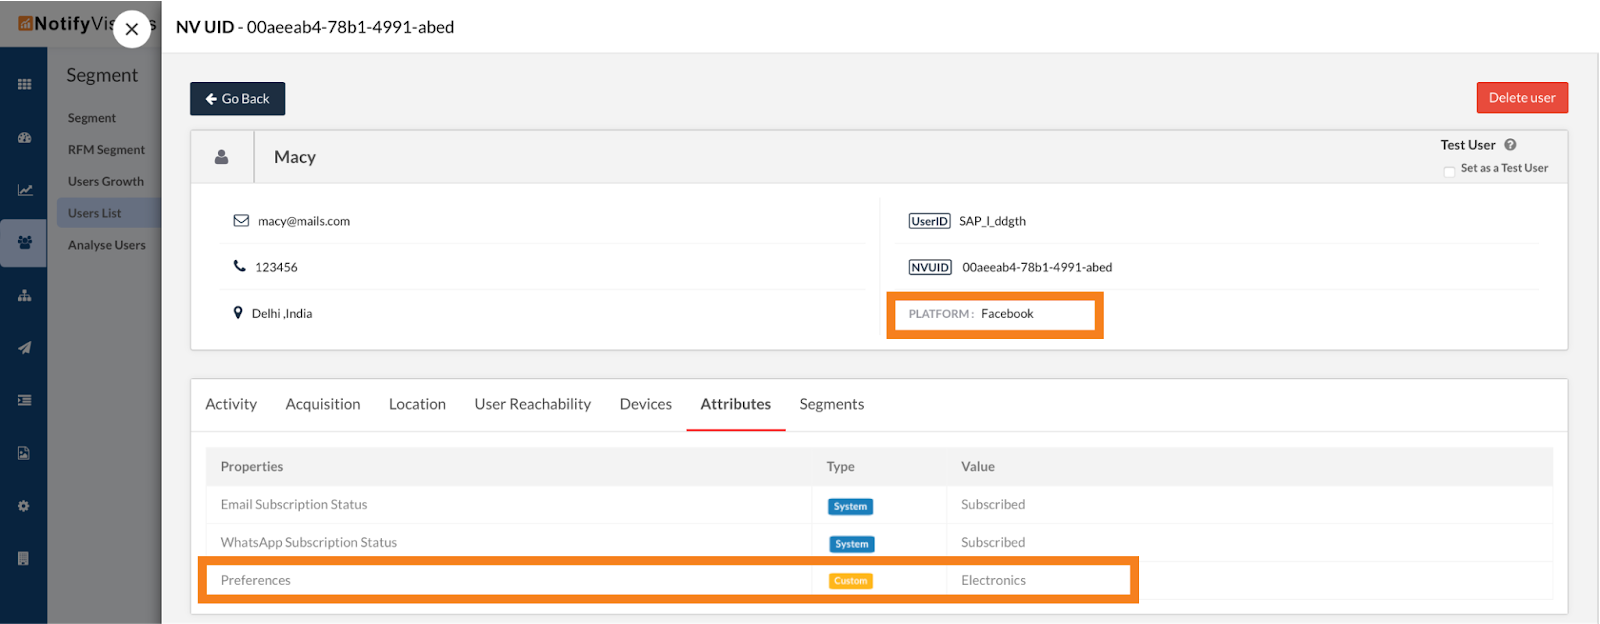Select the User Reachability tab
This screenshot has width=1600, height=624.
(532, 404)
